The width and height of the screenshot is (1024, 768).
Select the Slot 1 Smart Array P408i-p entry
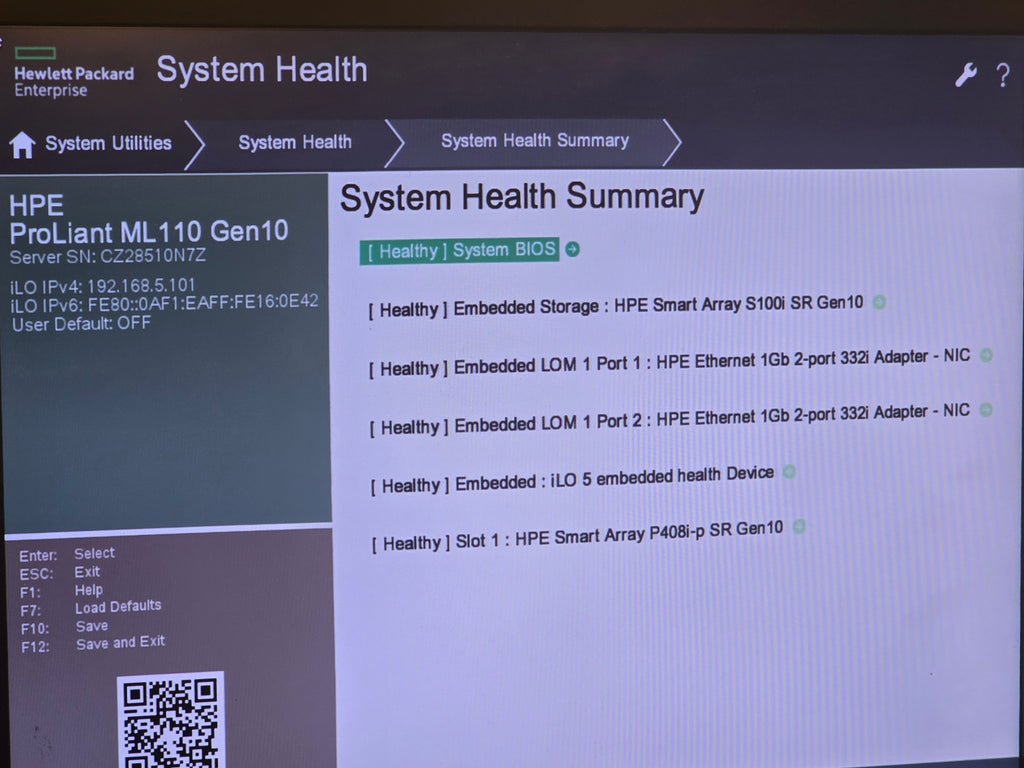[x=577, y=536]
